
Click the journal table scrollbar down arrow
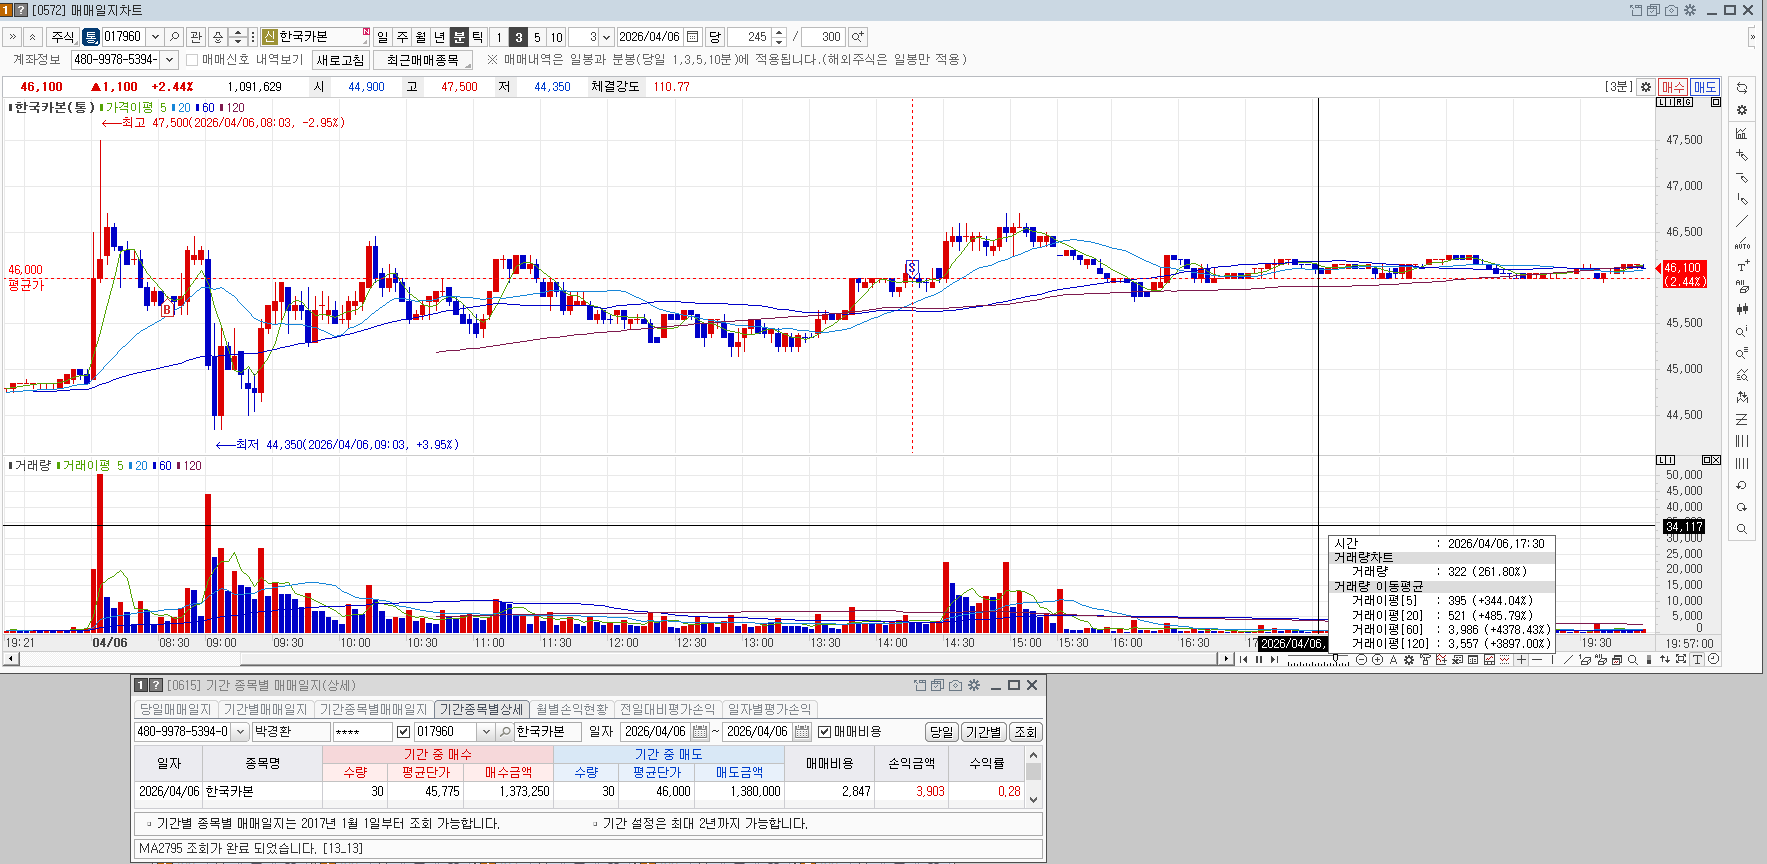click(x=1034, y=799)
